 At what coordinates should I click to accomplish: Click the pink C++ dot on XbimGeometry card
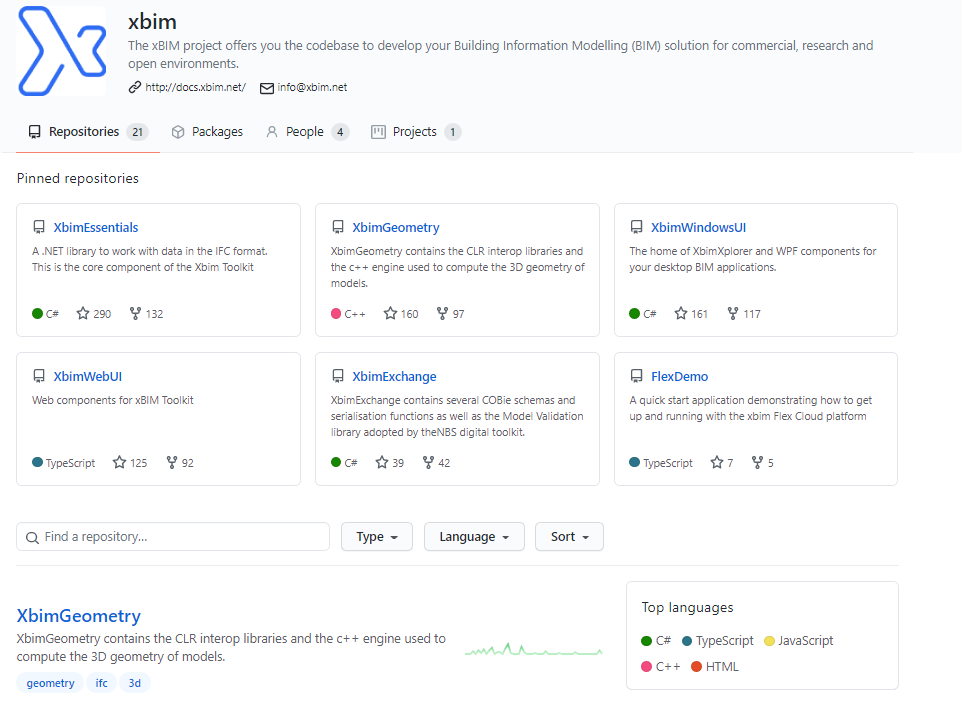tap(336, 313)
